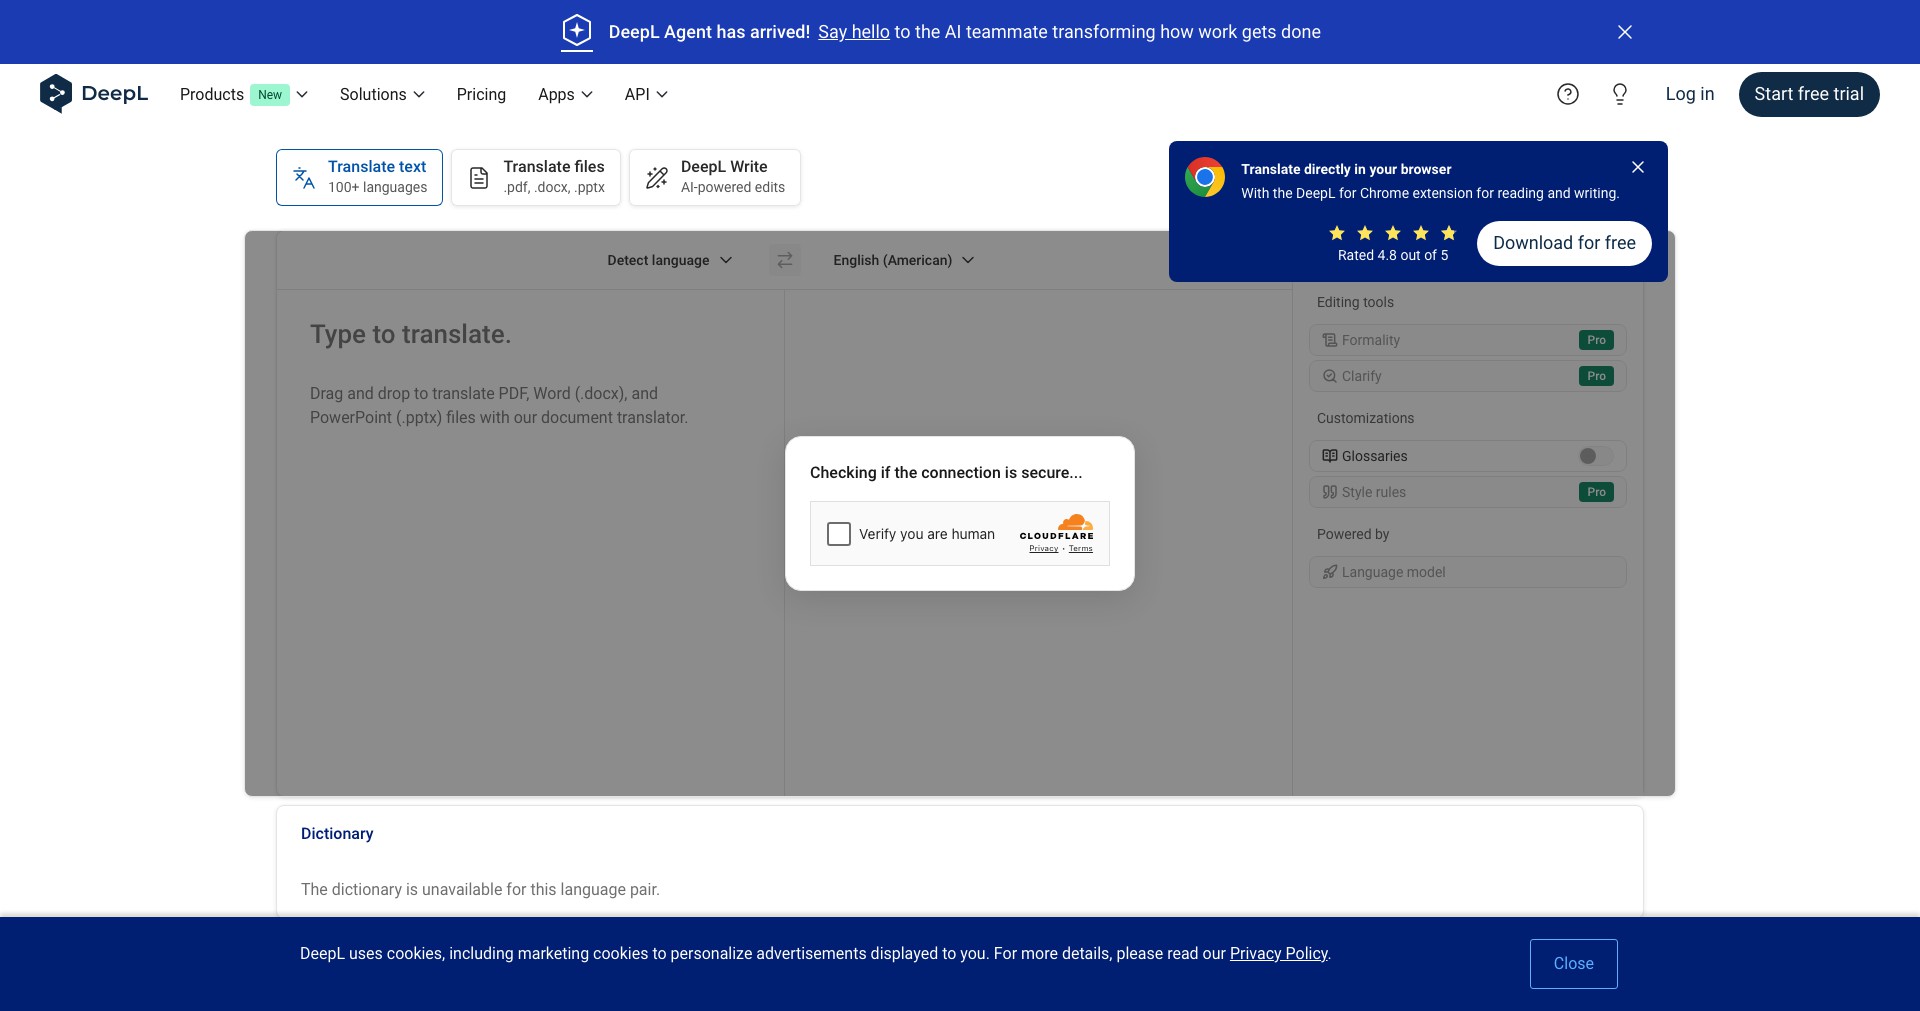Click the lightbulb tips icon
Image resolution: width=1920 pixels, height=1011 pixels.
1620,94
